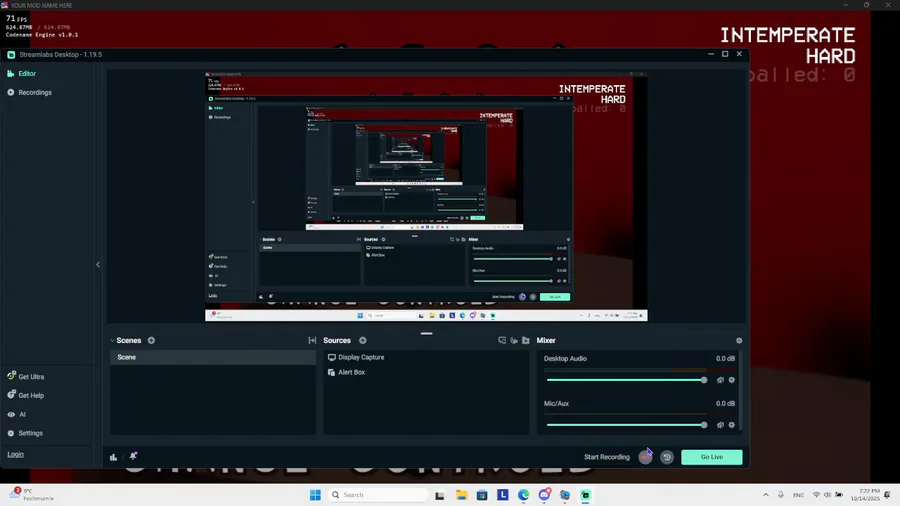
Task: Click the Desktop Audio 0.0 dB value
Action: (x=726, y=359)
